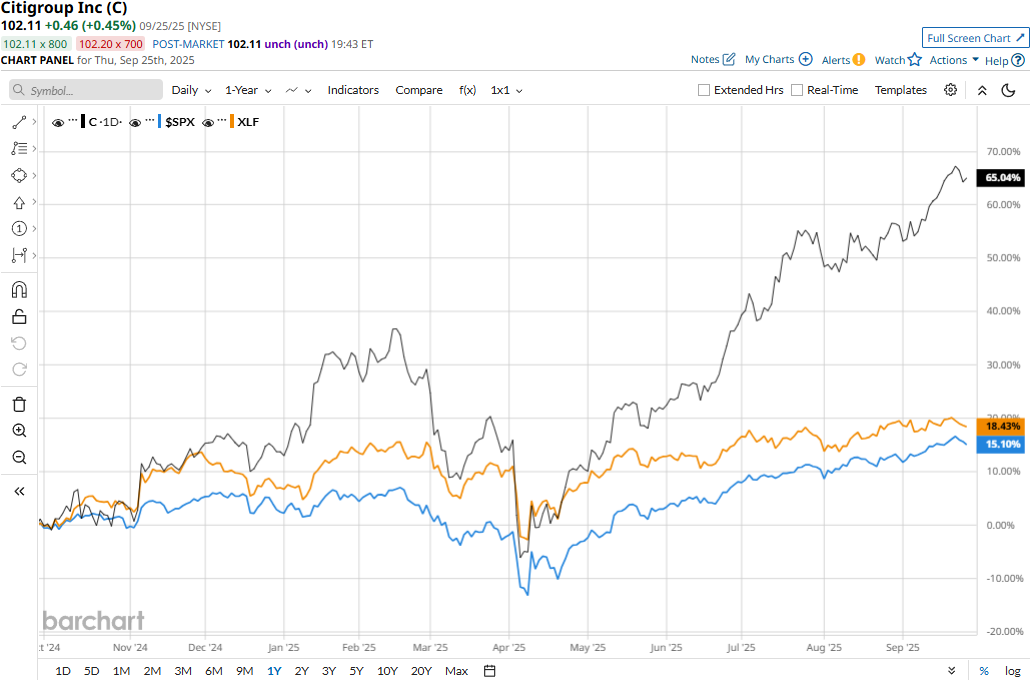Image resolution: width=1031 pixels, height=680 pixels.
Task: Click the blue $SPX color swatch
Action: point(159,122)
